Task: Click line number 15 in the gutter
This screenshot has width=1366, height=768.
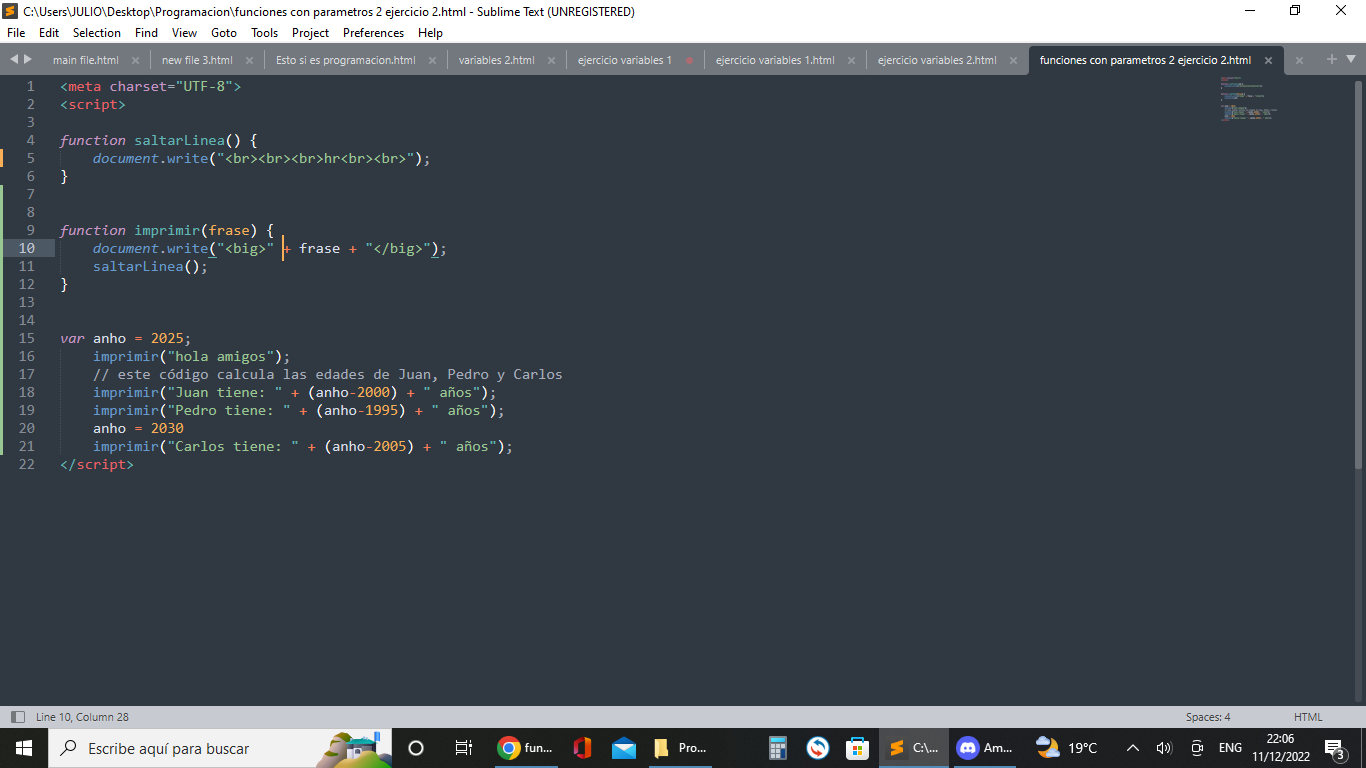Action: (x=26, y=338)
